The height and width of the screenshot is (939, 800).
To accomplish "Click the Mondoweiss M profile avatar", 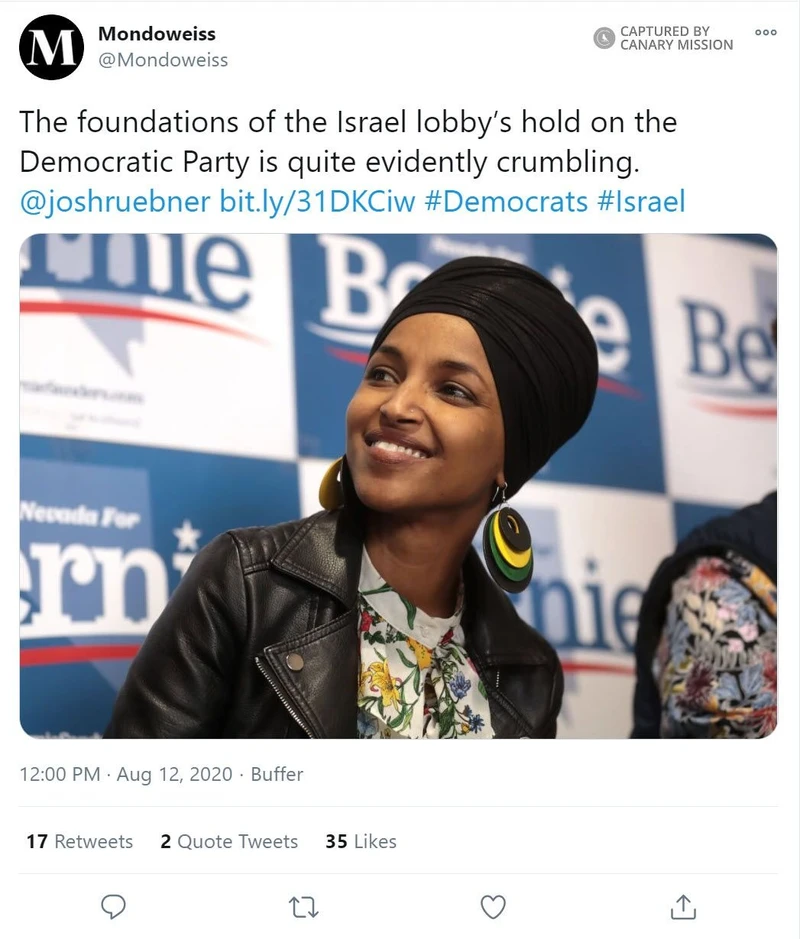I will tap(51, 47).
